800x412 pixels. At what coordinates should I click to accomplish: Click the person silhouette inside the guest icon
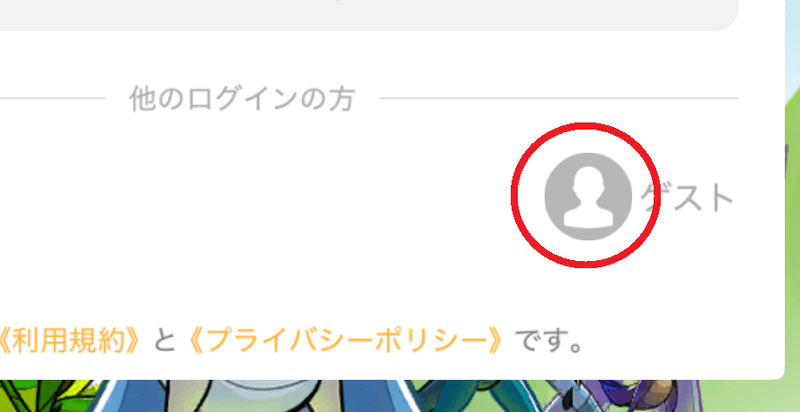pos(588,197)
